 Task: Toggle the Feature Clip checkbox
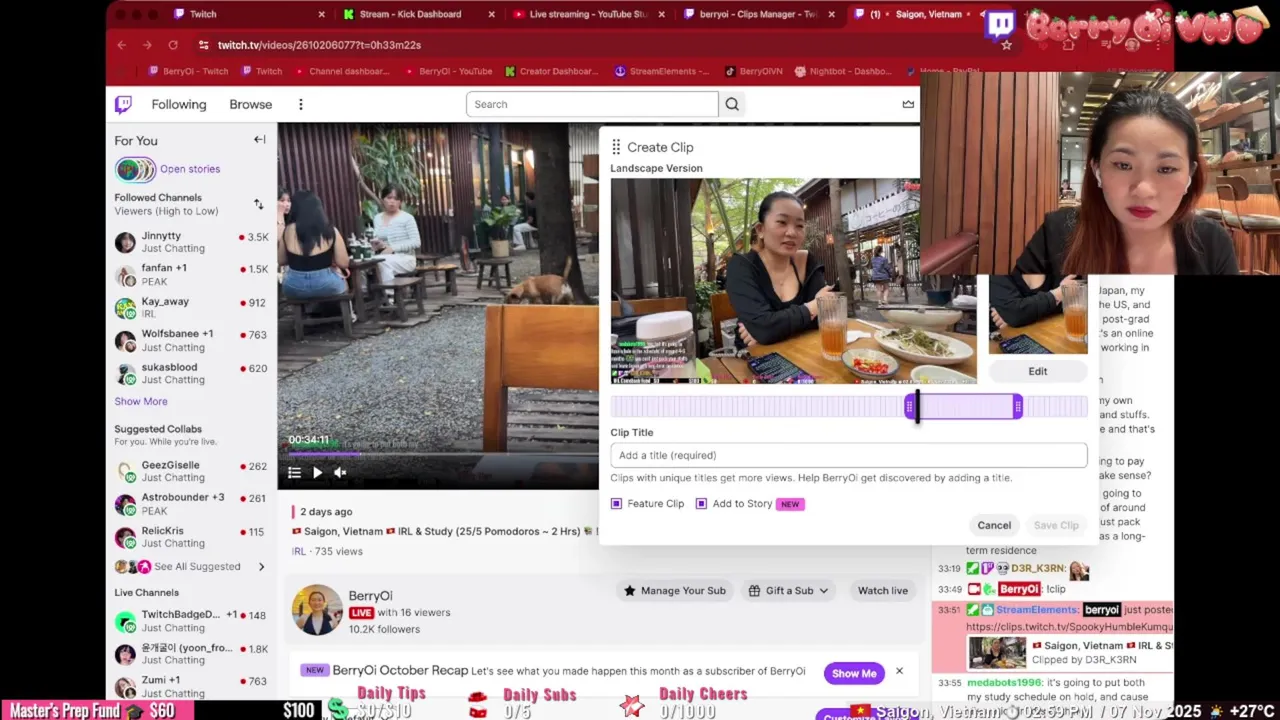click(616, 504)
